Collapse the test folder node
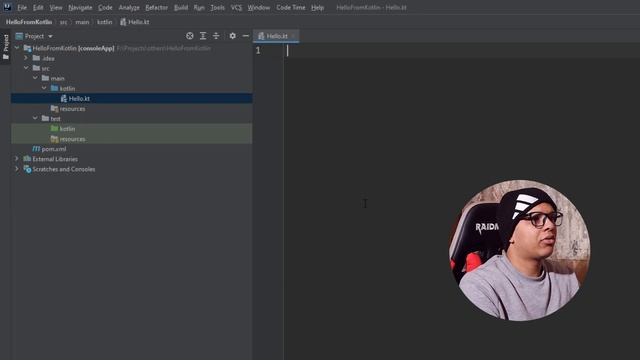The width and height of the screenshot is (640, 360). (x=35, y=118)
